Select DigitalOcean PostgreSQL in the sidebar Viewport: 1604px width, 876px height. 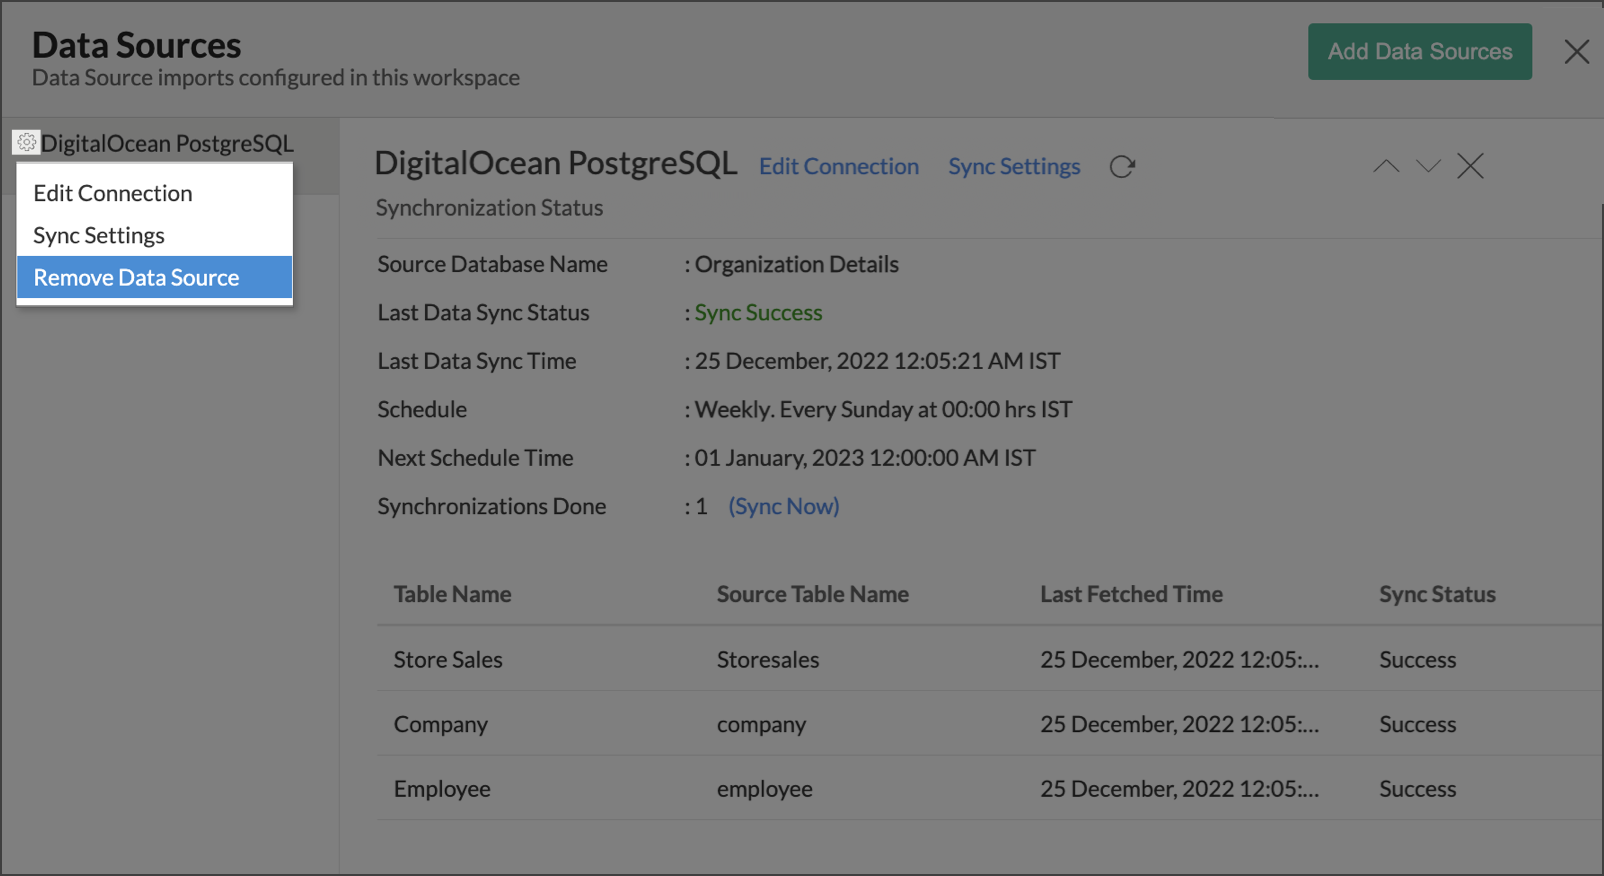[x=167, y=144]
